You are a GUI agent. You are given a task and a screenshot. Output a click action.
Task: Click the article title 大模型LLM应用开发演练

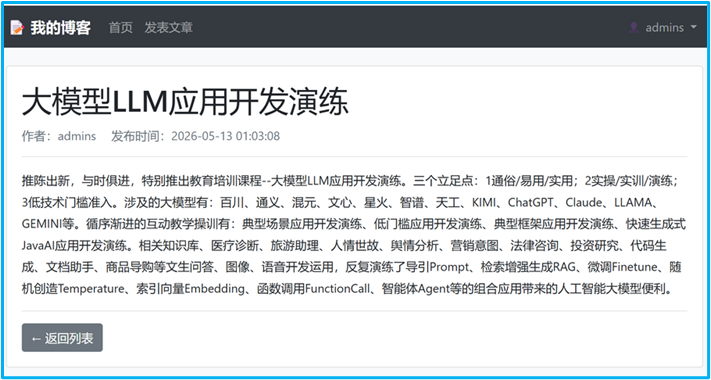[x=185, y=102]
